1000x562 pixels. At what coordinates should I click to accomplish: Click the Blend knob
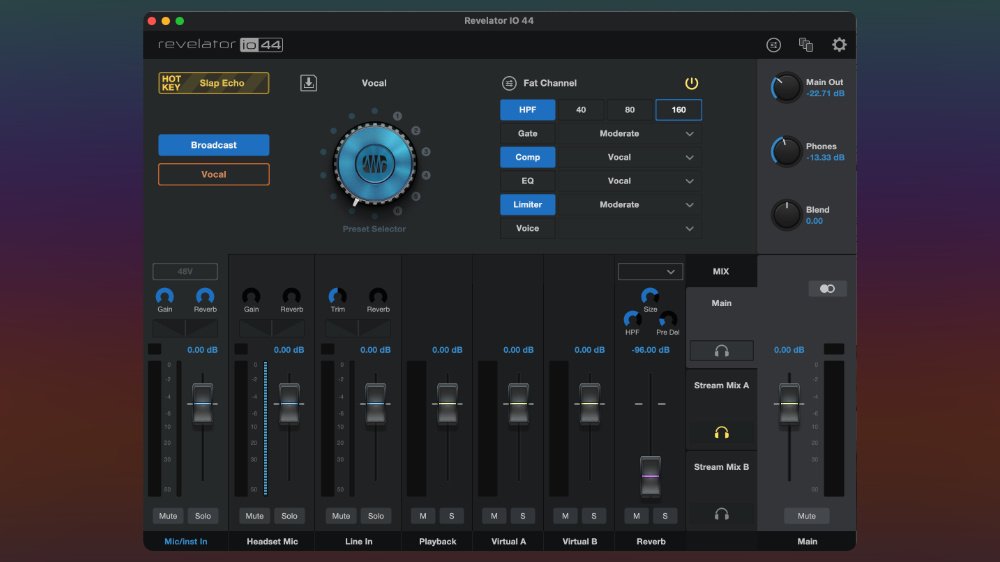pyautogui.click(x=786, y=214)
